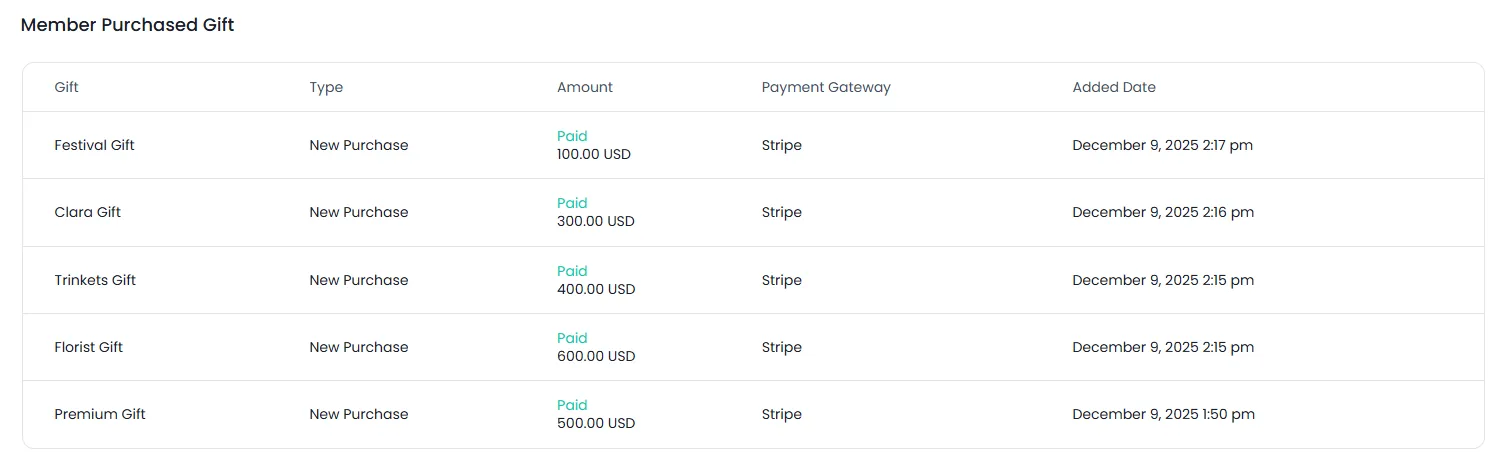The width and height of the screenshot is (1505, 468).
Task: Click the December 9, 2025 1:50 pm date
Action: pos(1163,414)
